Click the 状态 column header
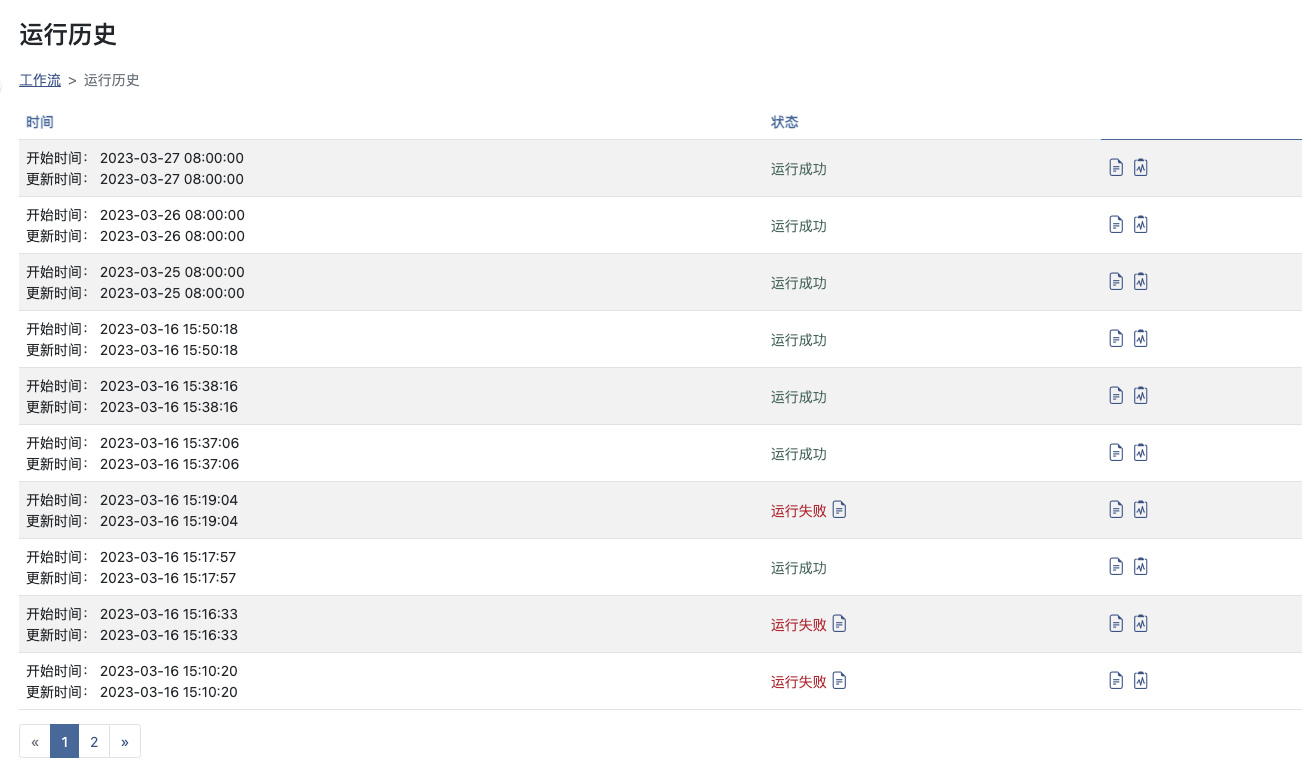The image size is (1311, 766). (x=785, y=122)
